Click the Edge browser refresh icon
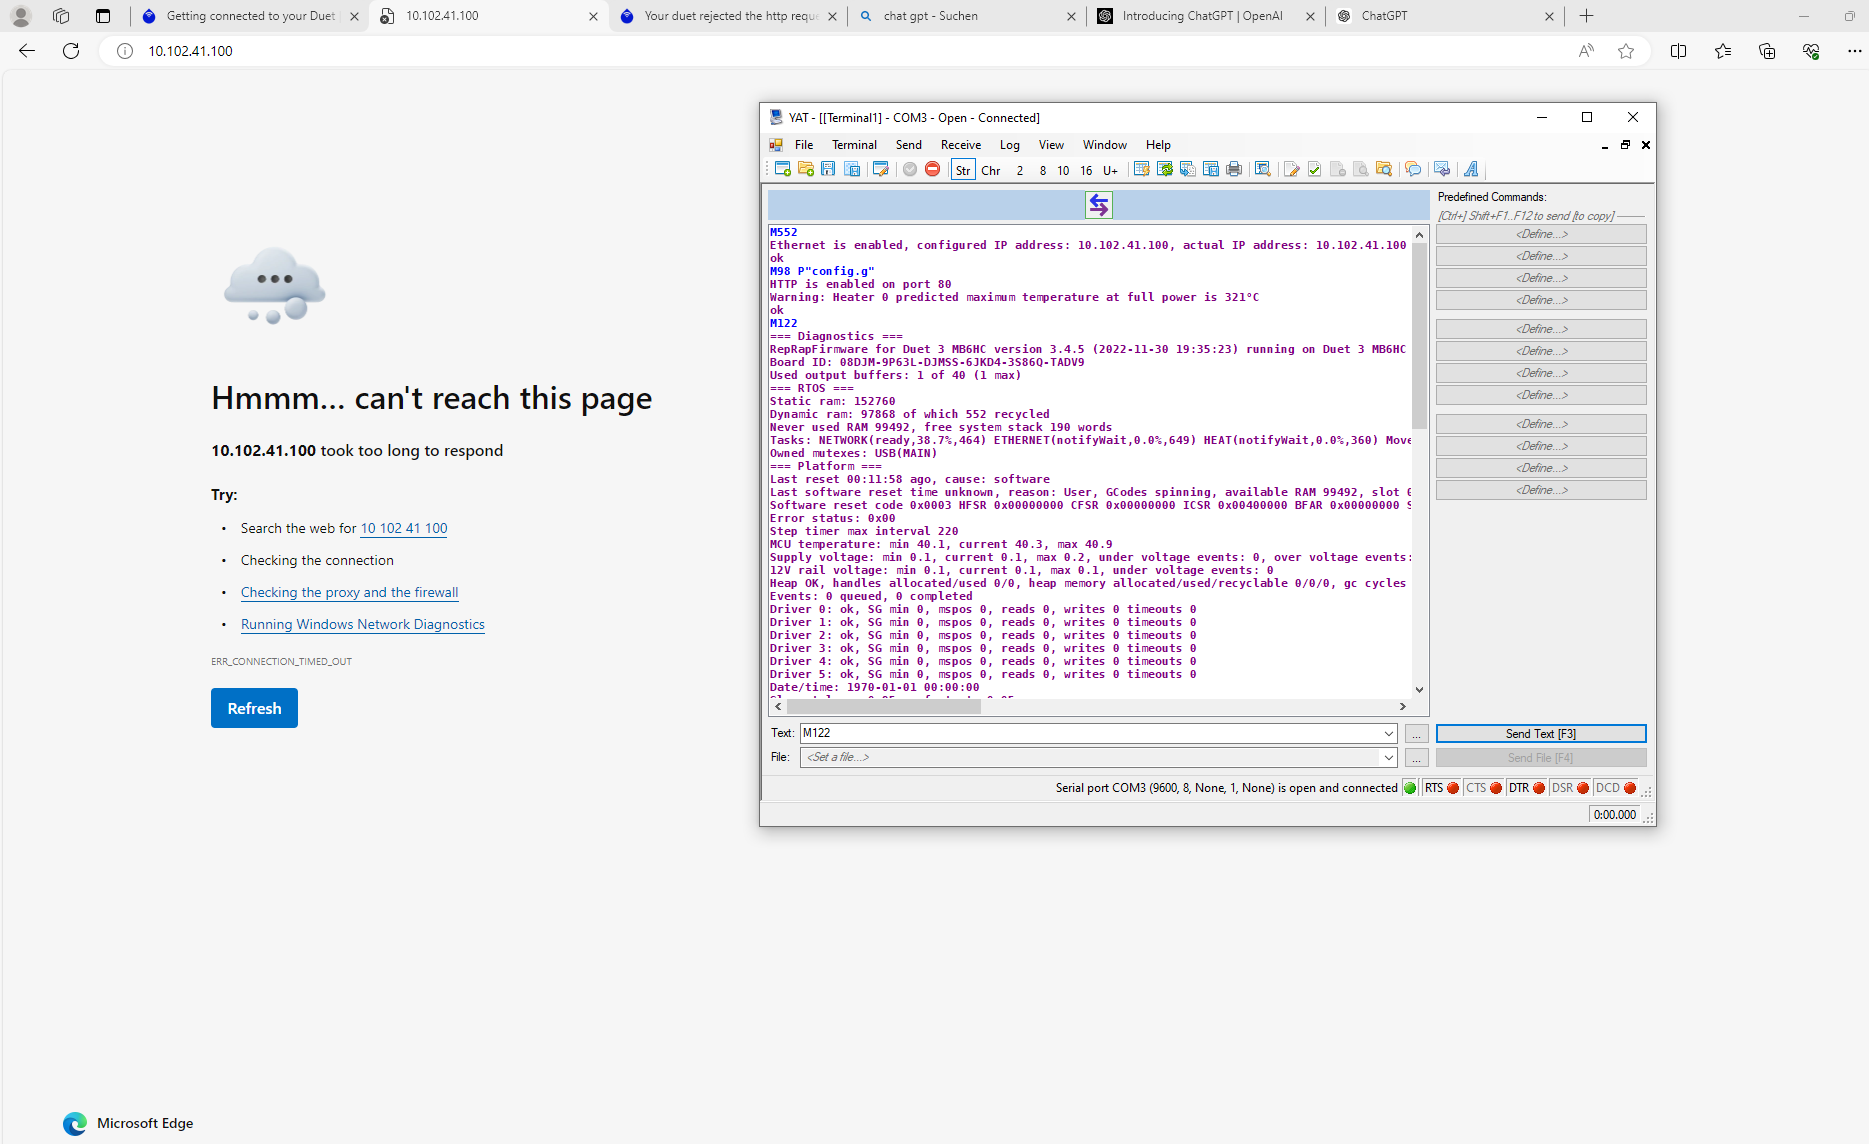The width and height of the screenshot is (1869, 1144). 71,51
